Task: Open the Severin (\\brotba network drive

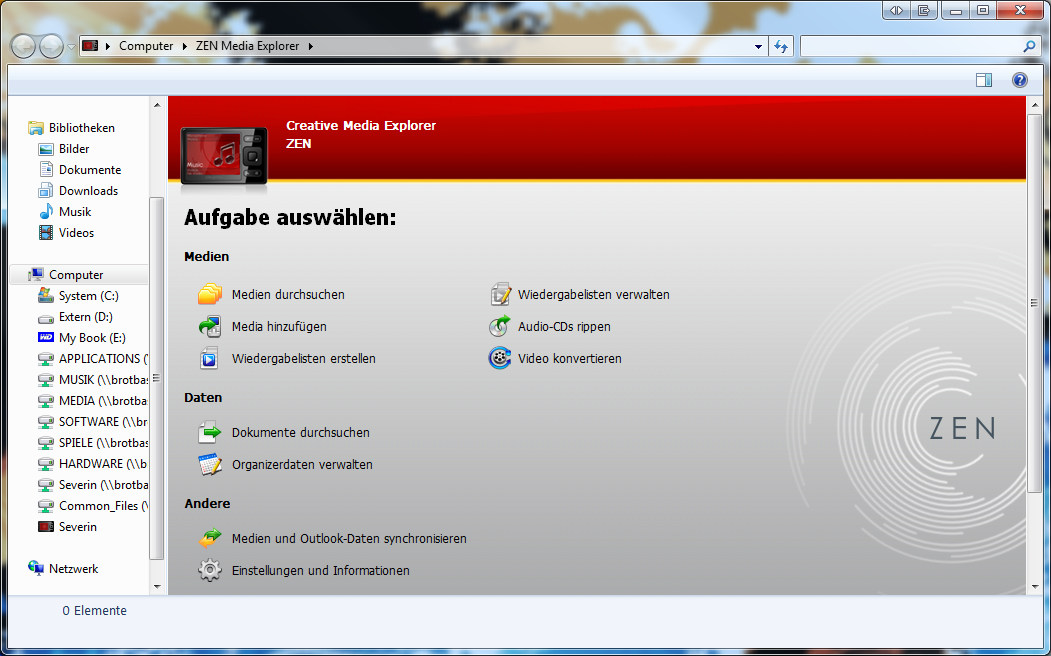Action: click(x=92, y=484)
